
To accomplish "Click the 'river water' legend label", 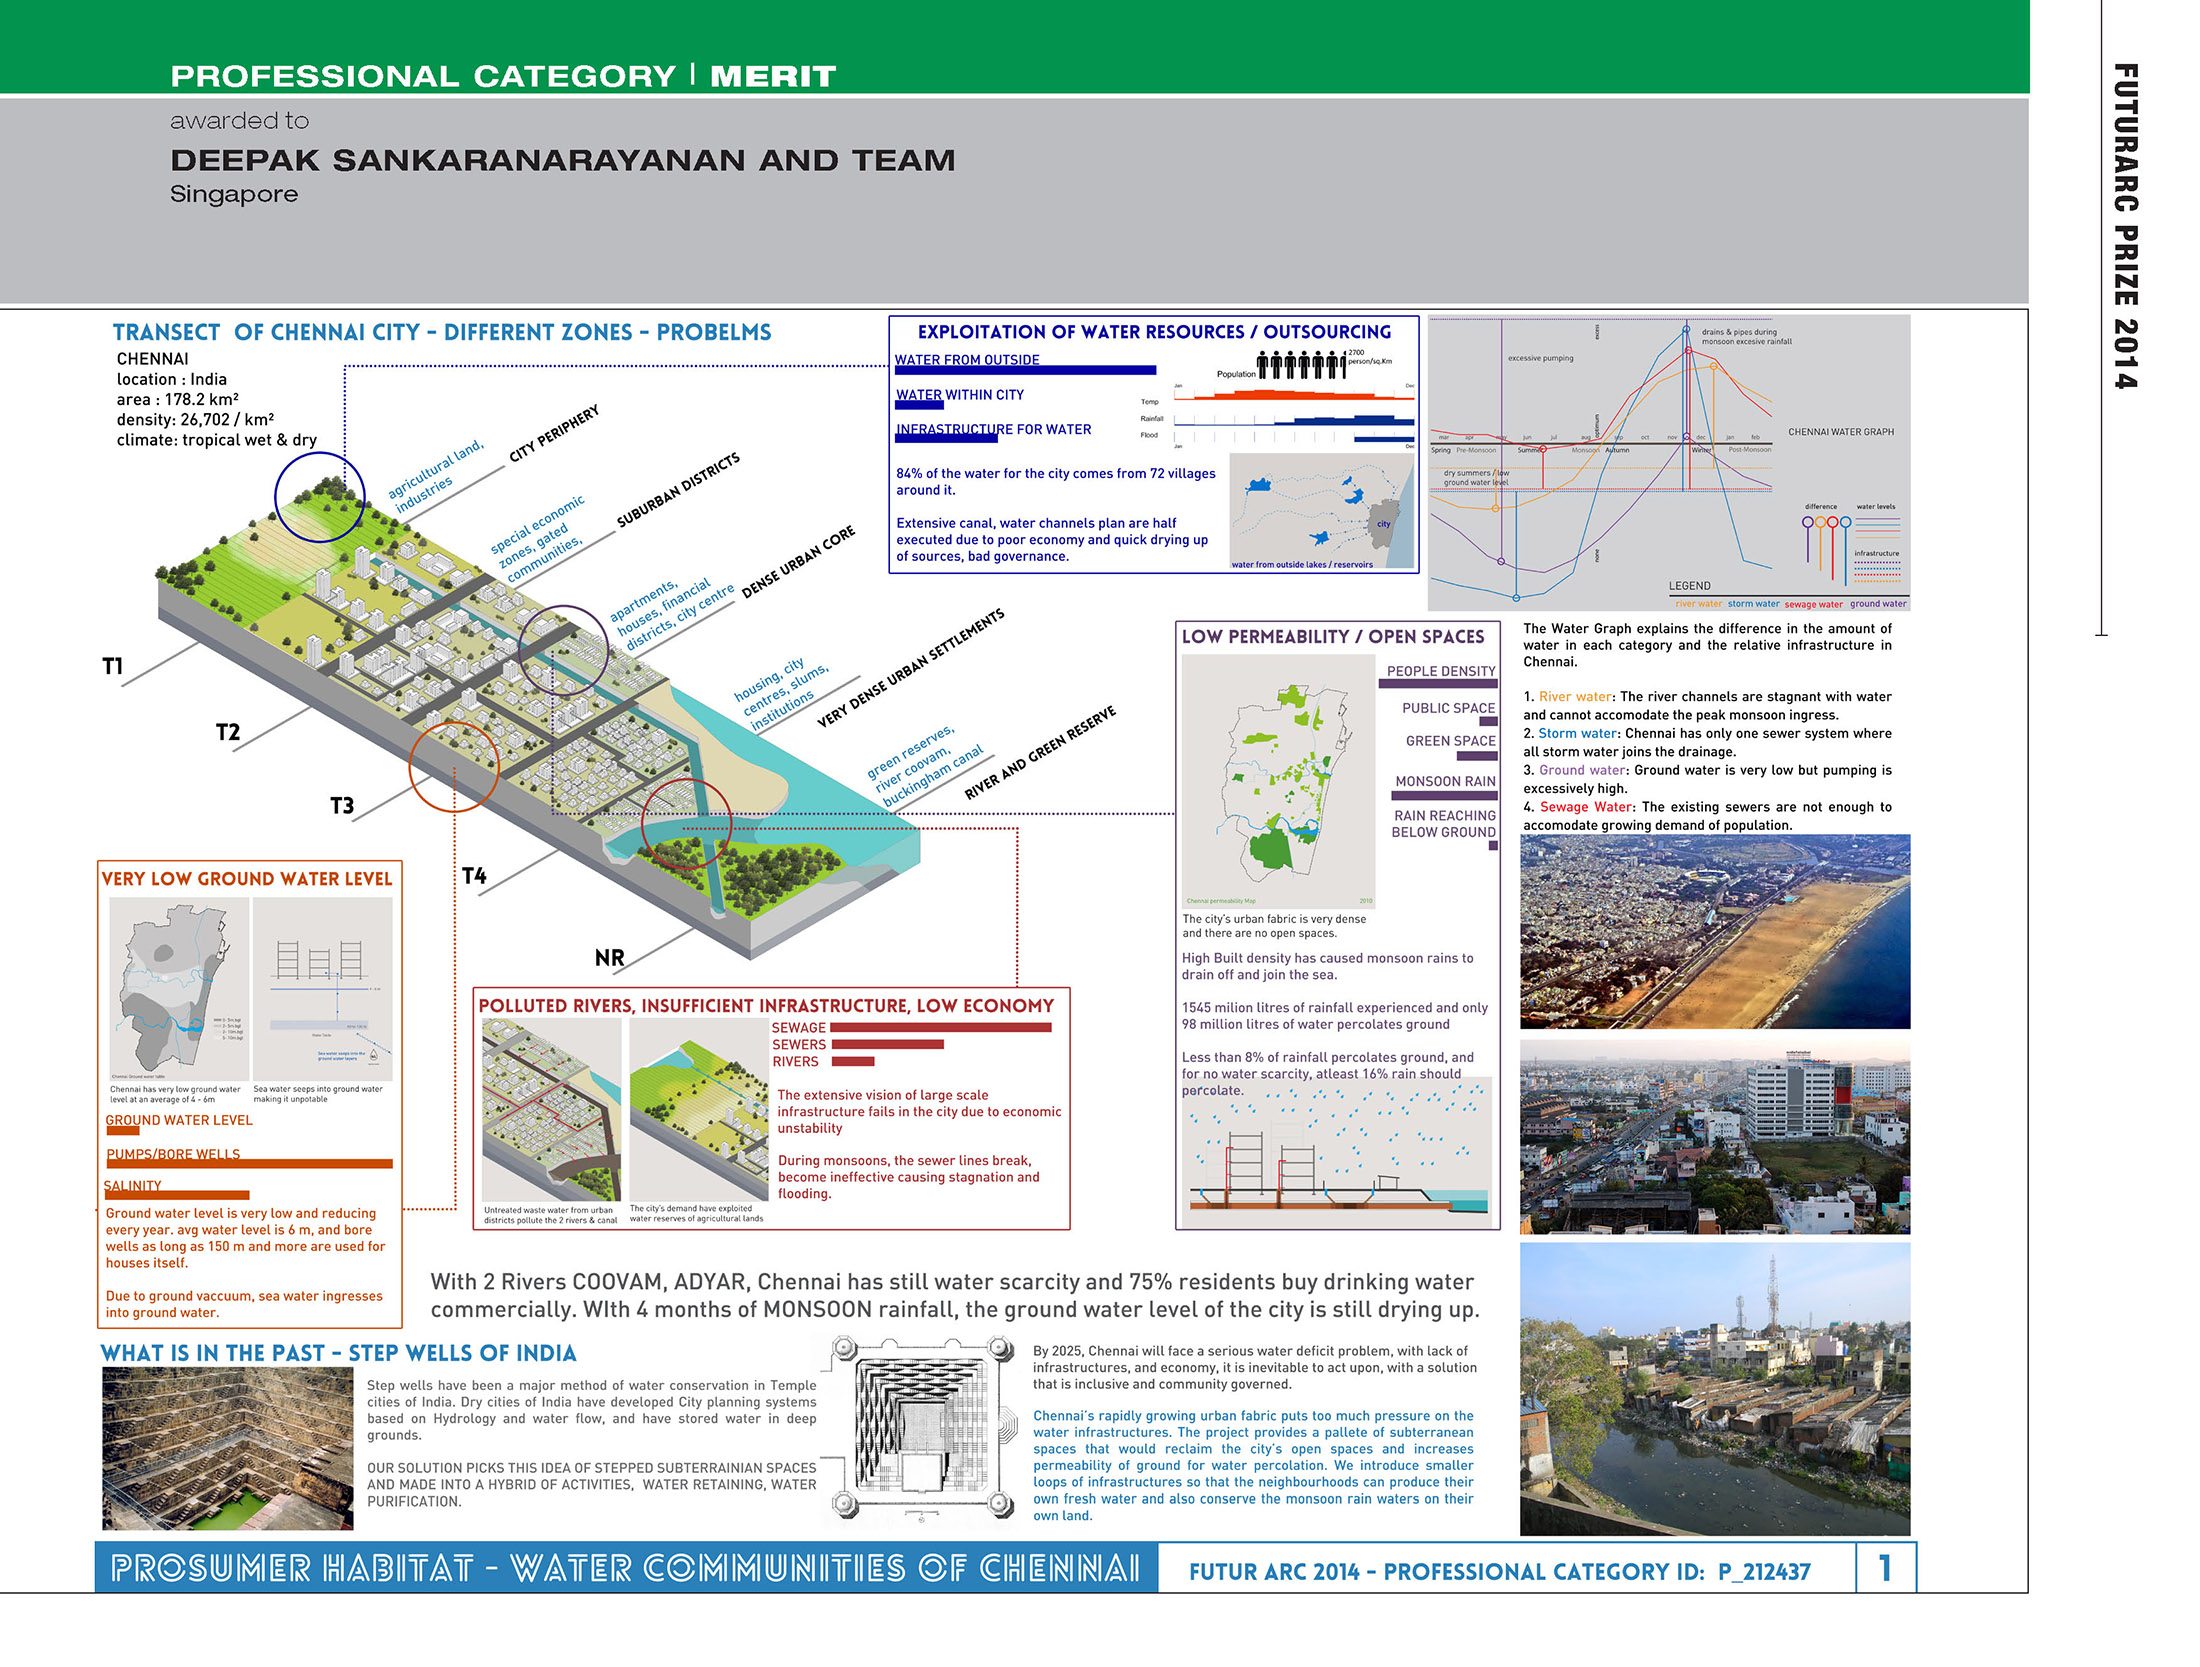I will [1698, 603].
